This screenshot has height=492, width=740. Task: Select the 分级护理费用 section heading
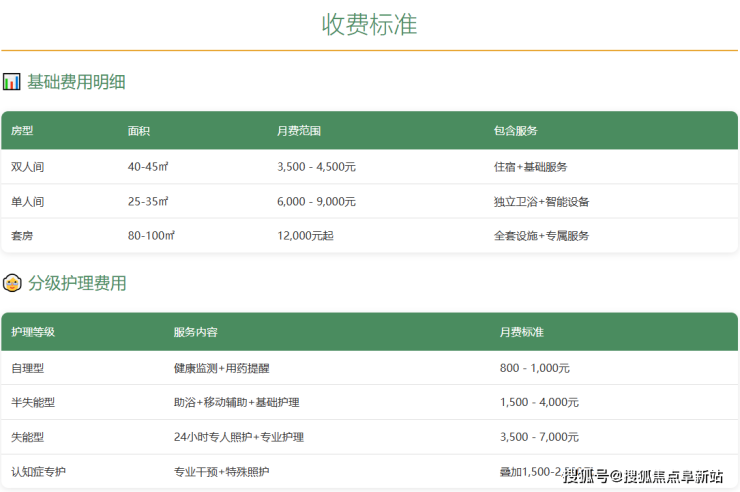click(77, 283)
